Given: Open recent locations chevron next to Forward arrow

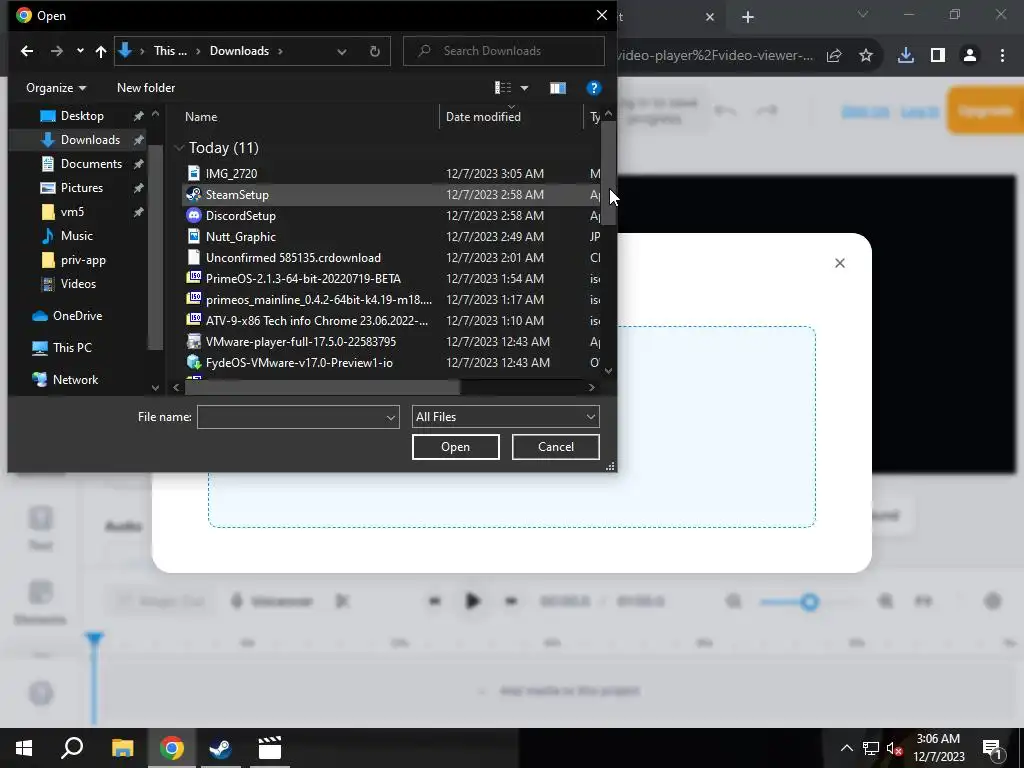Looking at the screenshot, I should 80,51.
